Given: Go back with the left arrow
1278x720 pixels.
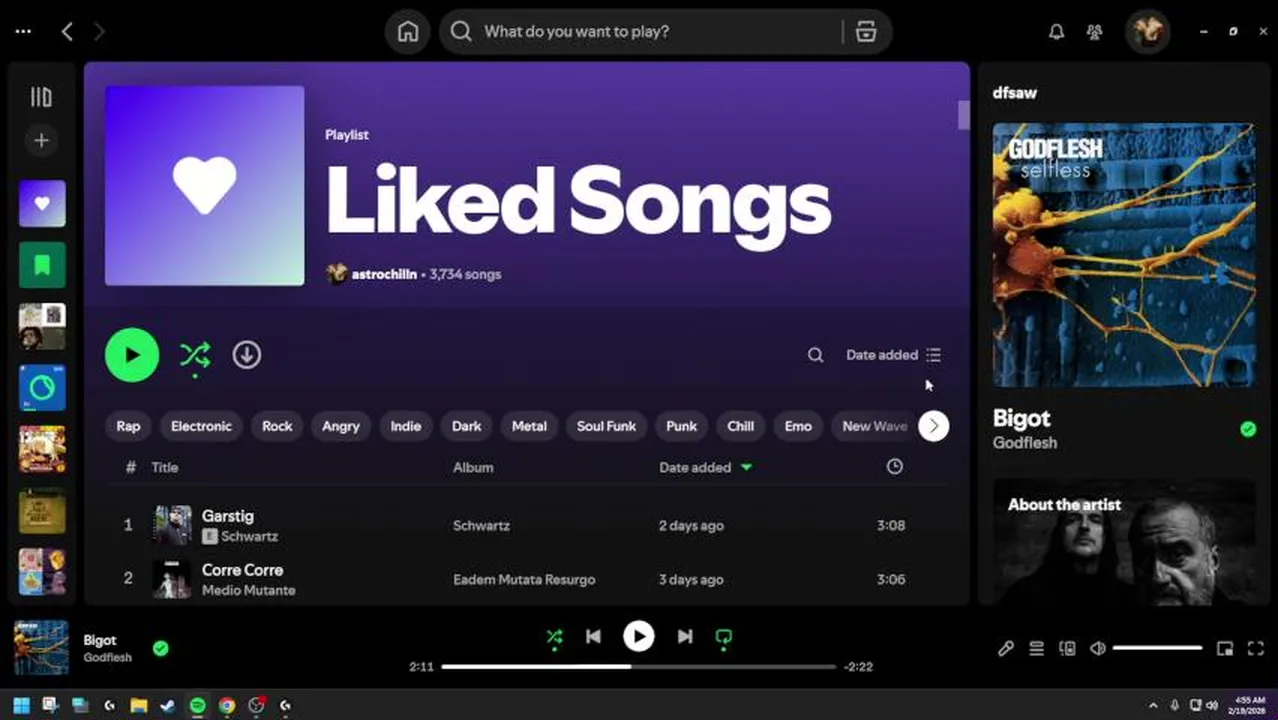Looking at the screenshot, I should point(67,32).
